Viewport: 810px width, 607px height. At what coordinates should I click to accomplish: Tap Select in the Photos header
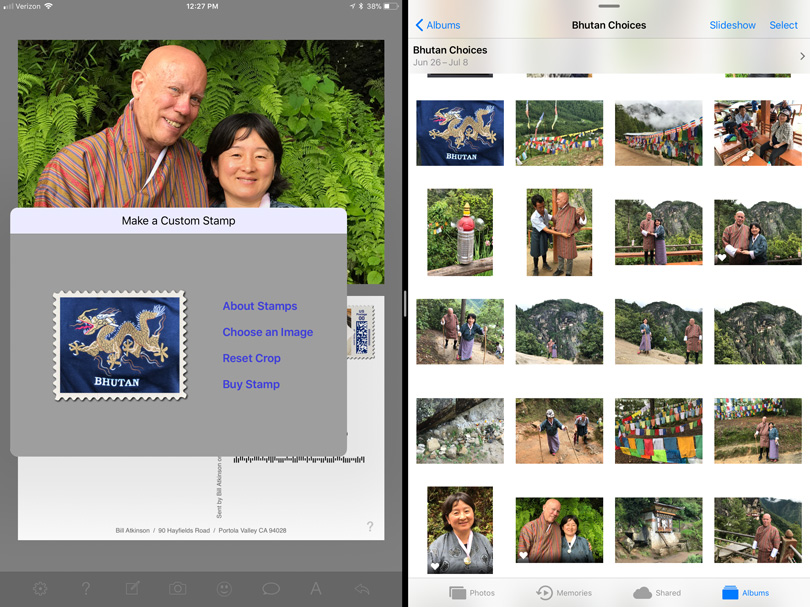(783, 25)
